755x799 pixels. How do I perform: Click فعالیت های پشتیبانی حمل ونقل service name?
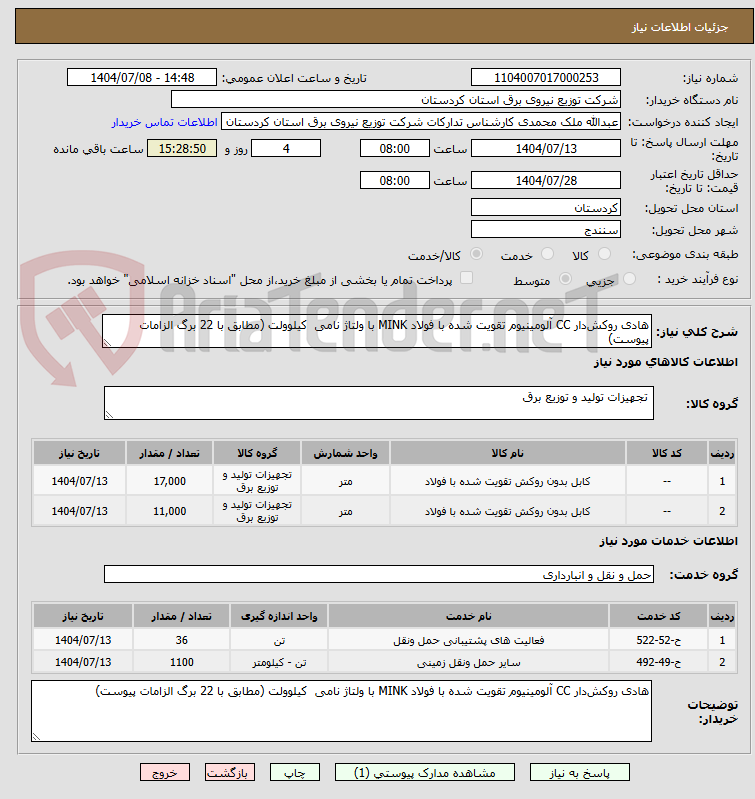pyautogui.click(x=469, y=640)
